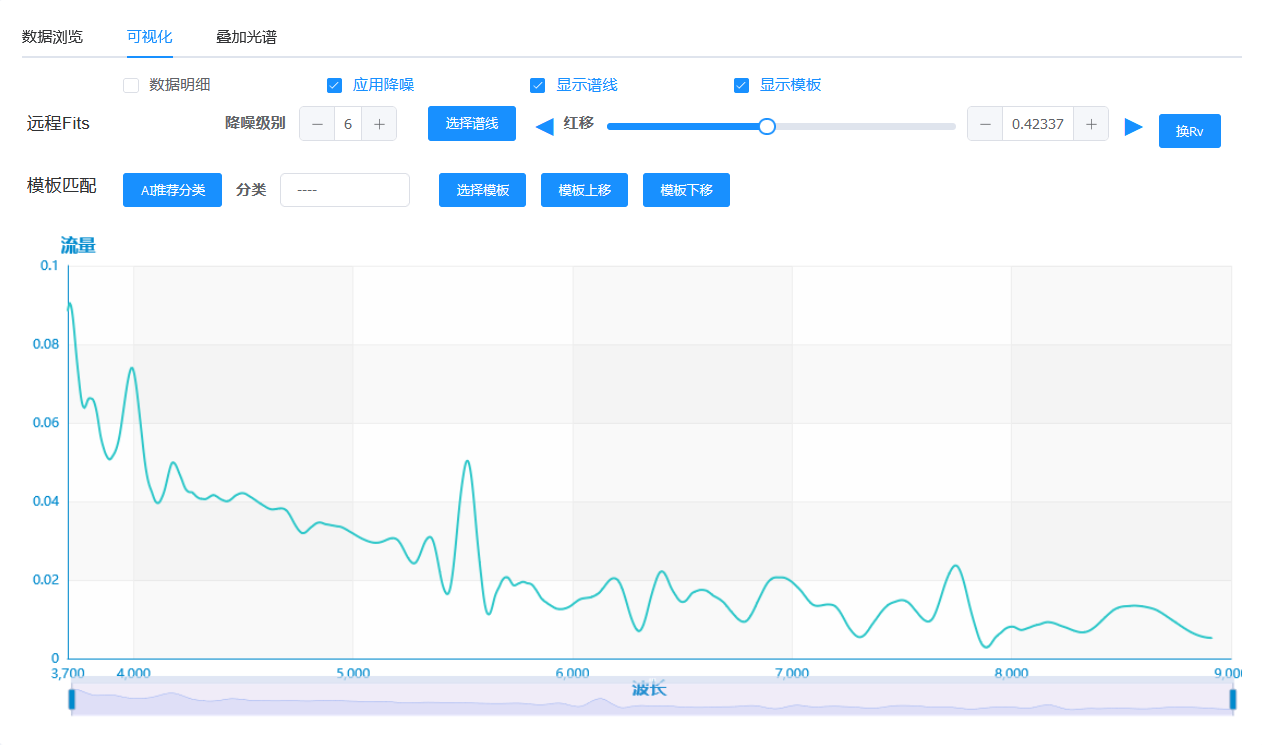Click the 分类 input field
The height and width of the screenshot is (745, 1262).
point(344,190)
